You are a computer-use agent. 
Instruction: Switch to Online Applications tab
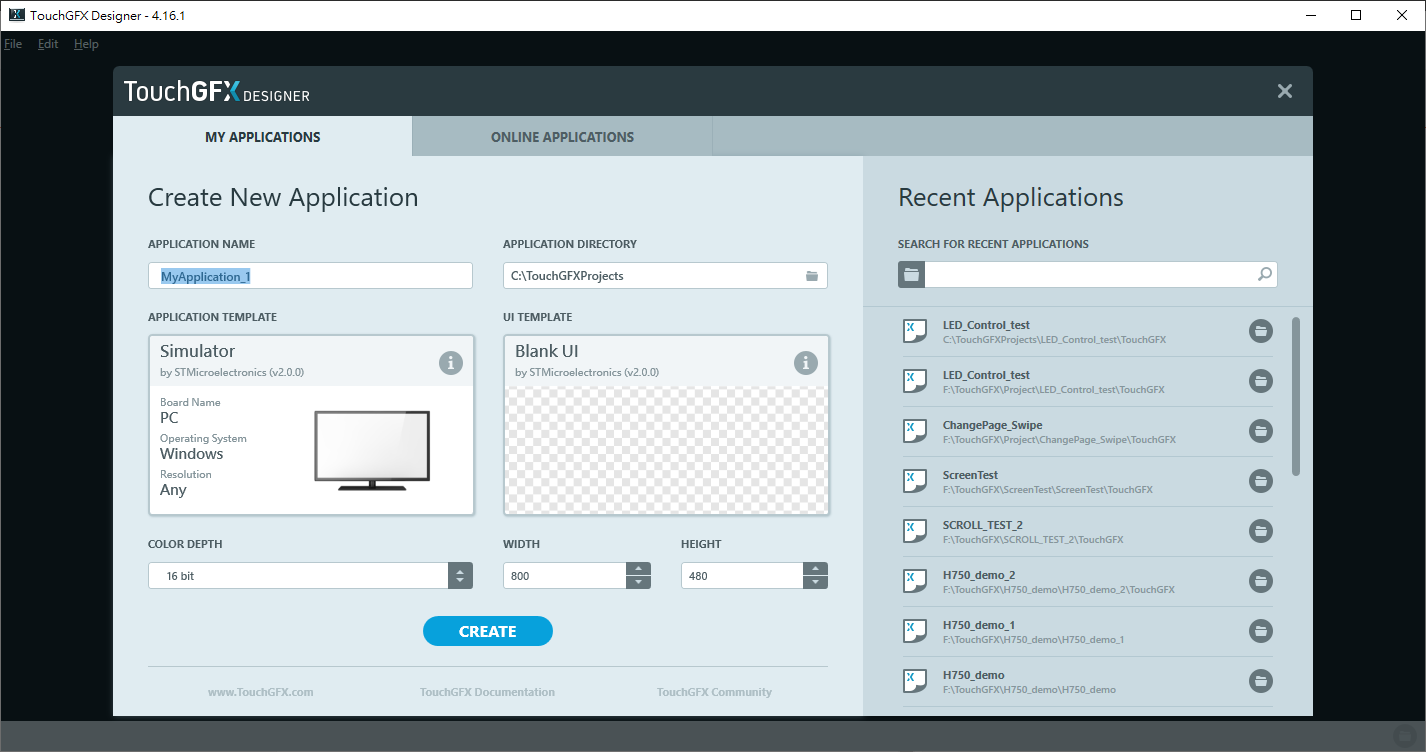pyautogui.click(x=562, y=137)
